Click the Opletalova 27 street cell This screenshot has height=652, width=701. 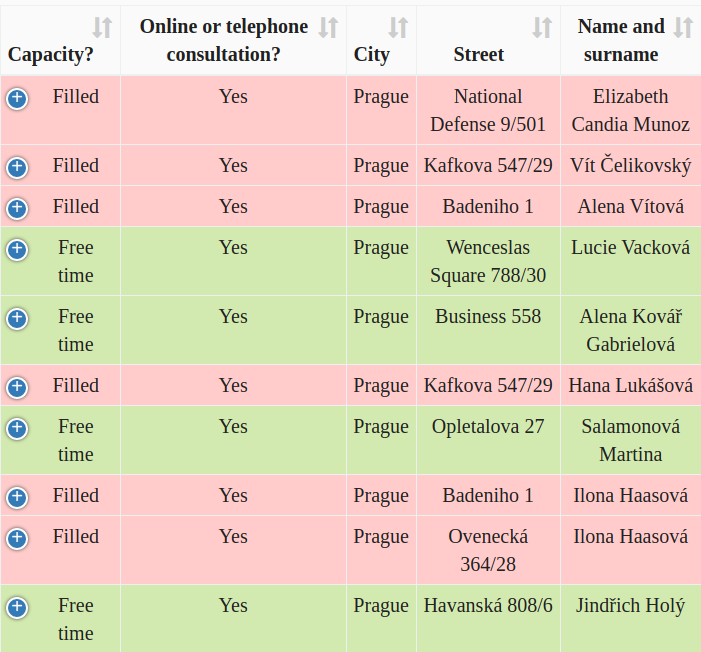pyautogui.click(x=488, y=426)
